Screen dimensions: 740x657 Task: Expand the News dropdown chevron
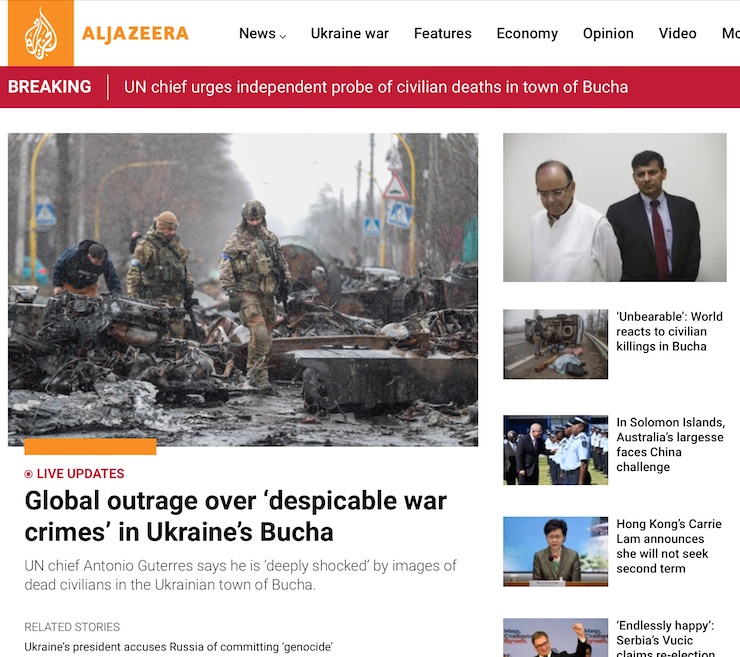pyautogui.click(x=283, y=36)
